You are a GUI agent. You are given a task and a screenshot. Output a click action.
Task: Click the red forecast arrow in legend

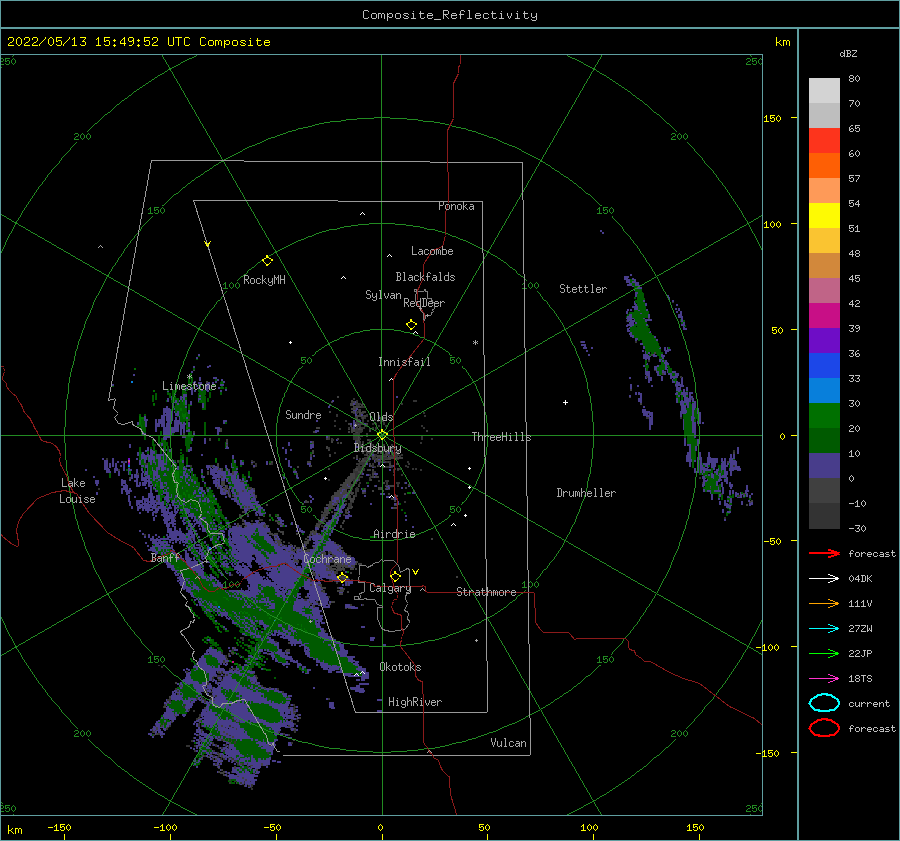pos(824,553)
